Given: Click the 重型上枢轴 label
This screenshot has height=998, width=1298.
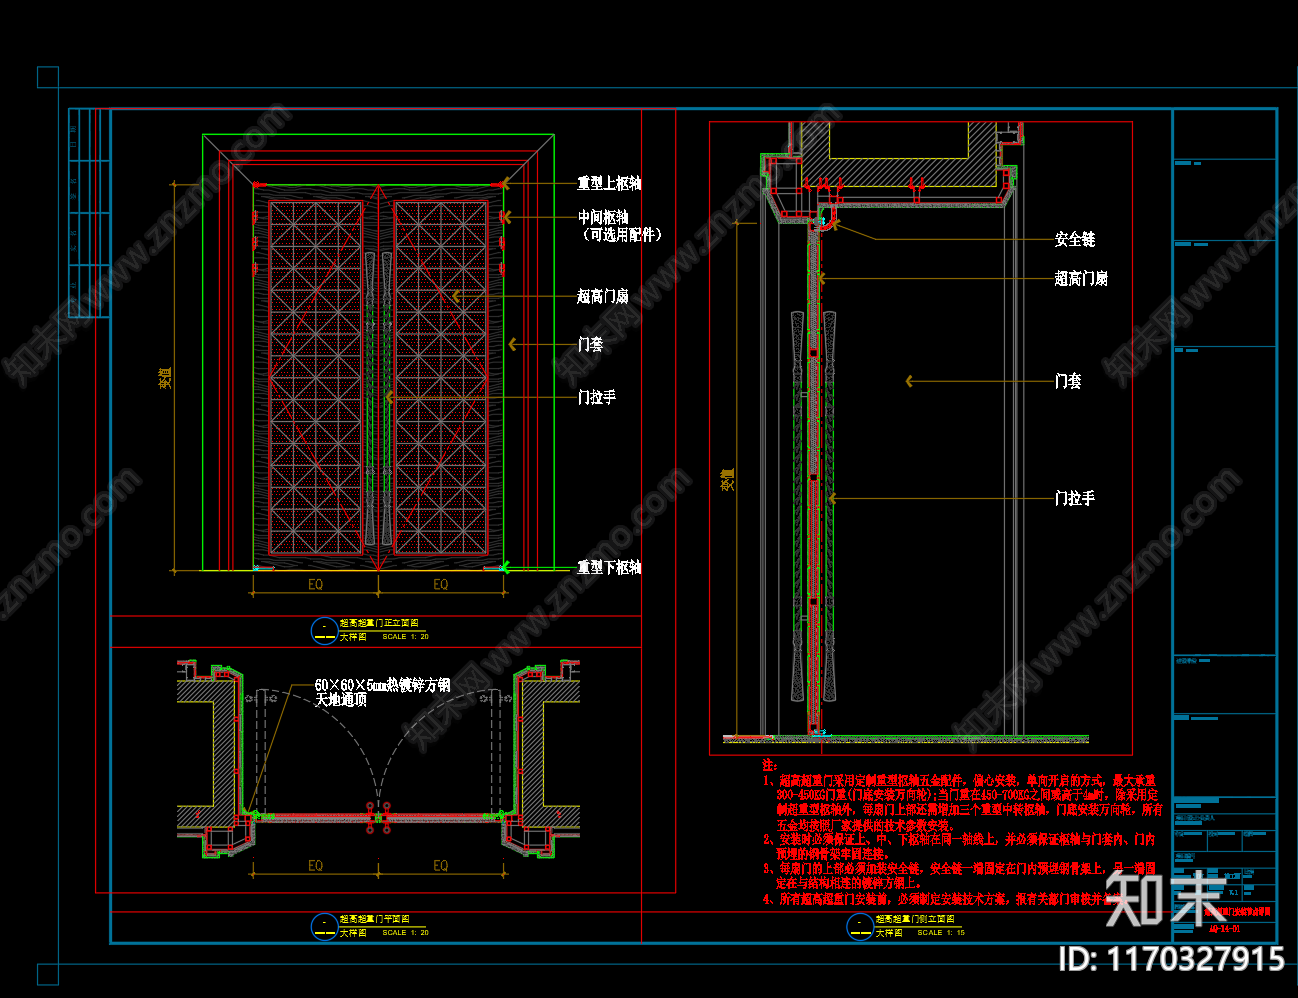Looking at the screenshot, I should point(609,183).
